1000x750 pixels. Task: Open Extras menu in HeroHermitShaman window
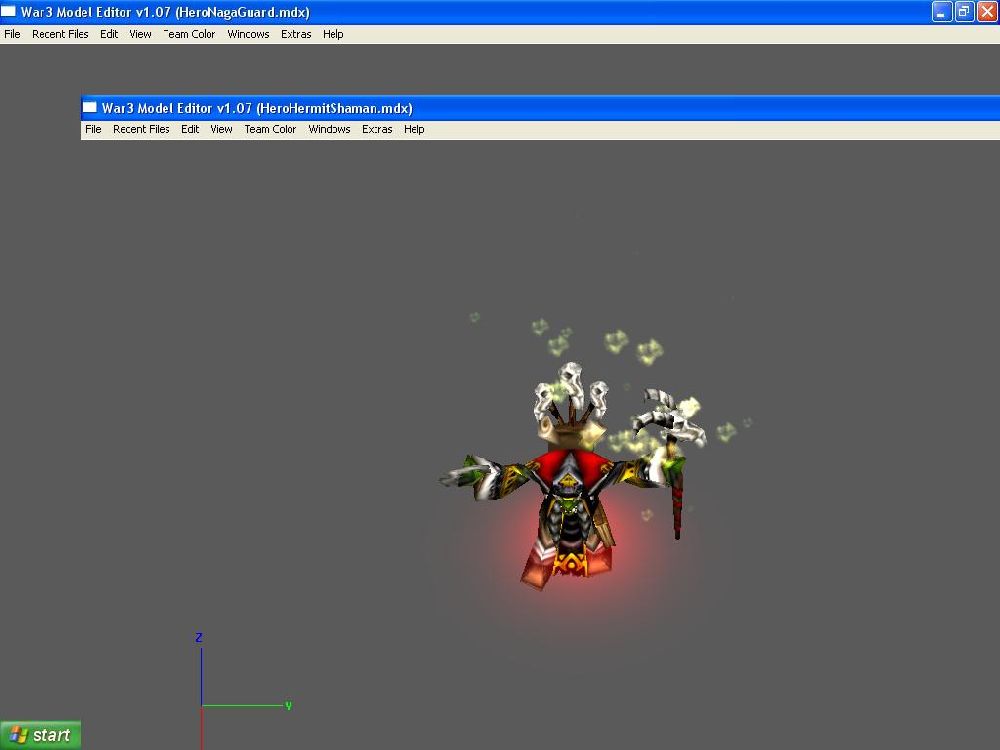377,129
